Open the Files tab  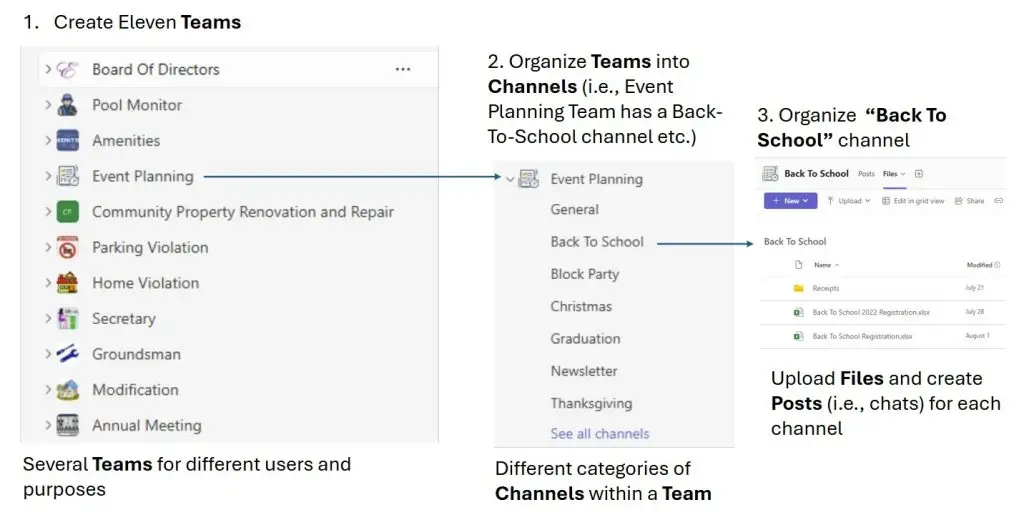point(894,174)
